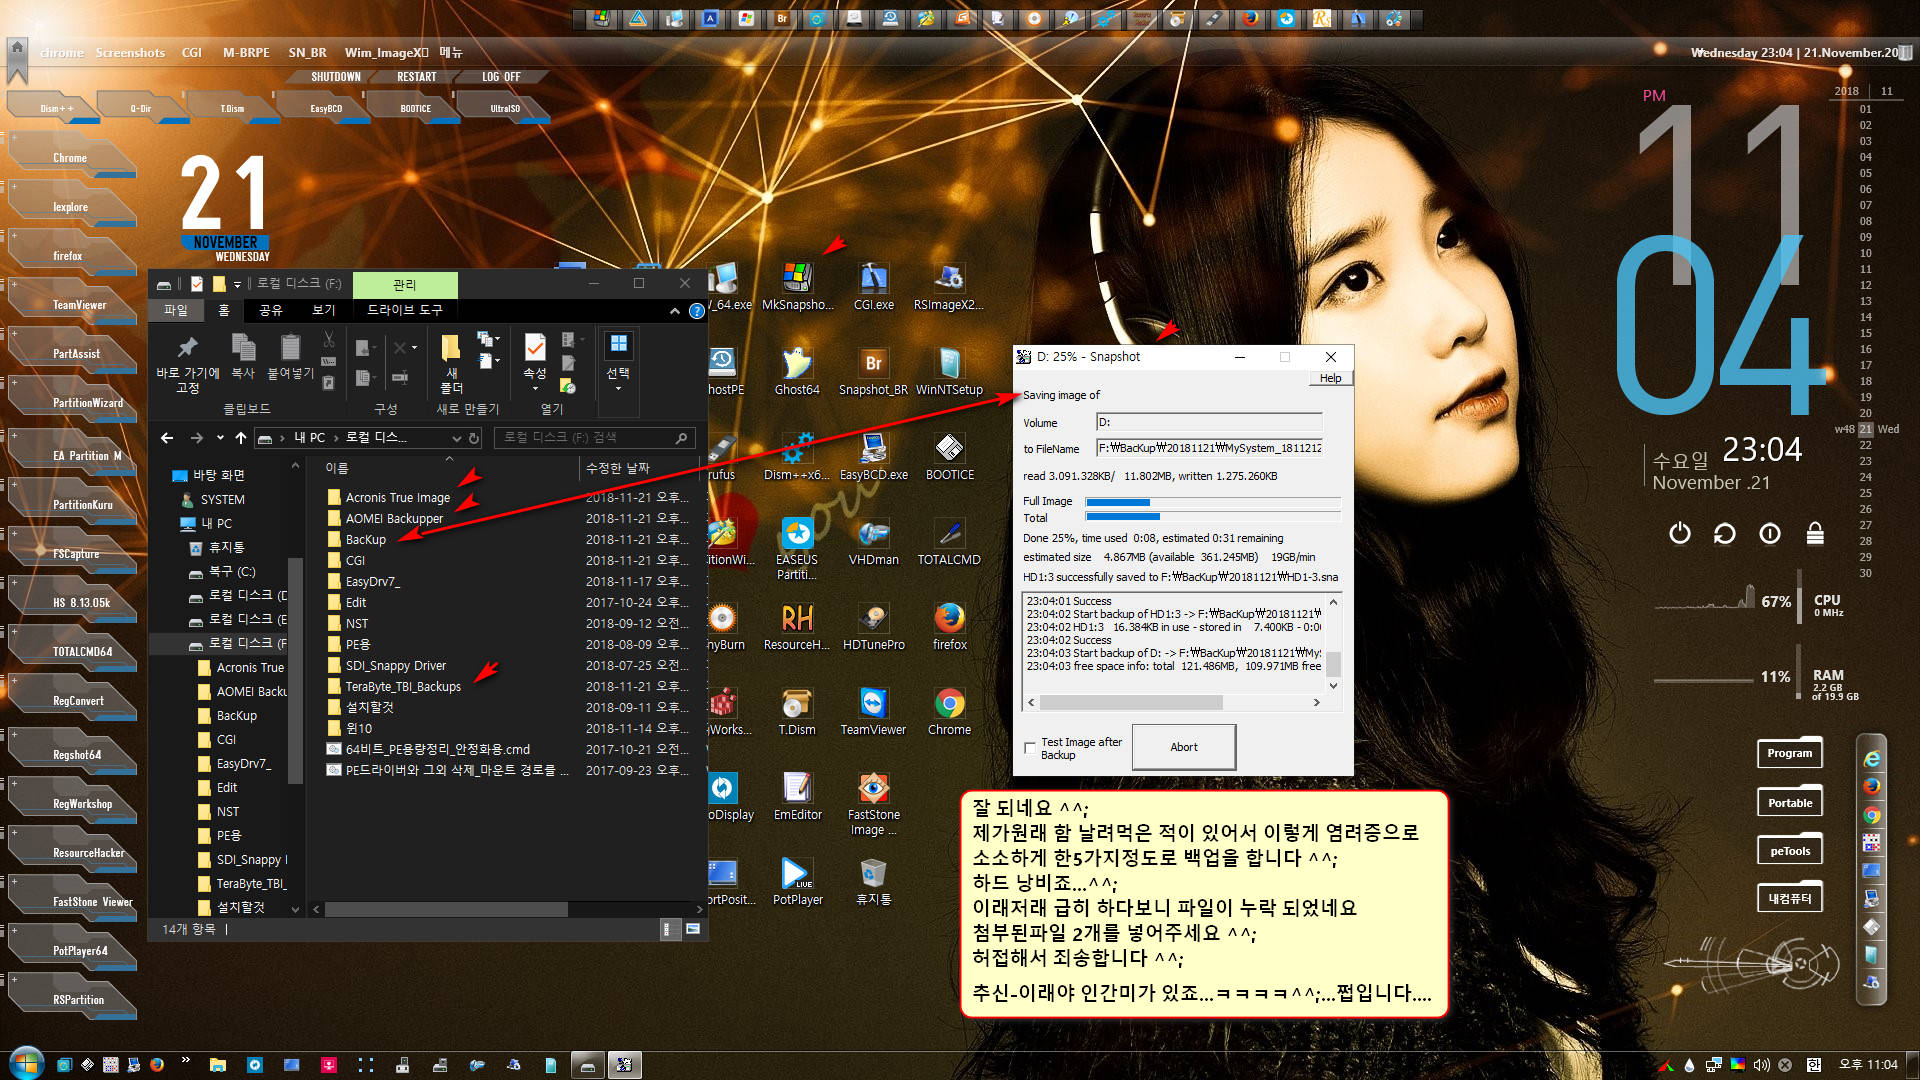Switch to Drive Tools (드라이브 도구) tab
The image size is (1920, 1080).
pos(404,310)
